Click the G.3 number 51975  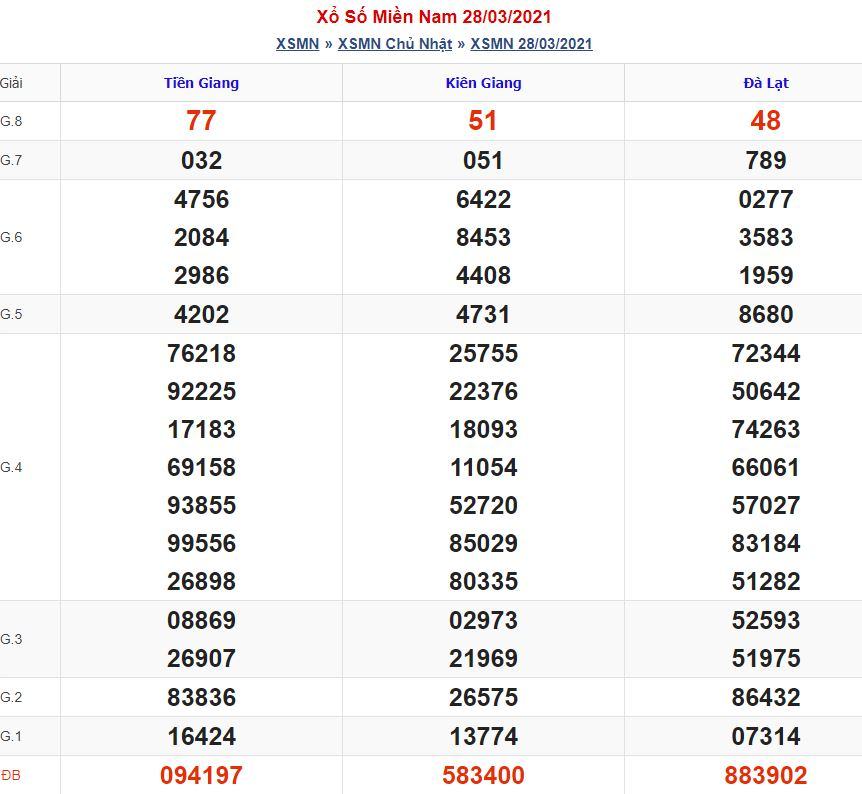(x=766, y=658)
